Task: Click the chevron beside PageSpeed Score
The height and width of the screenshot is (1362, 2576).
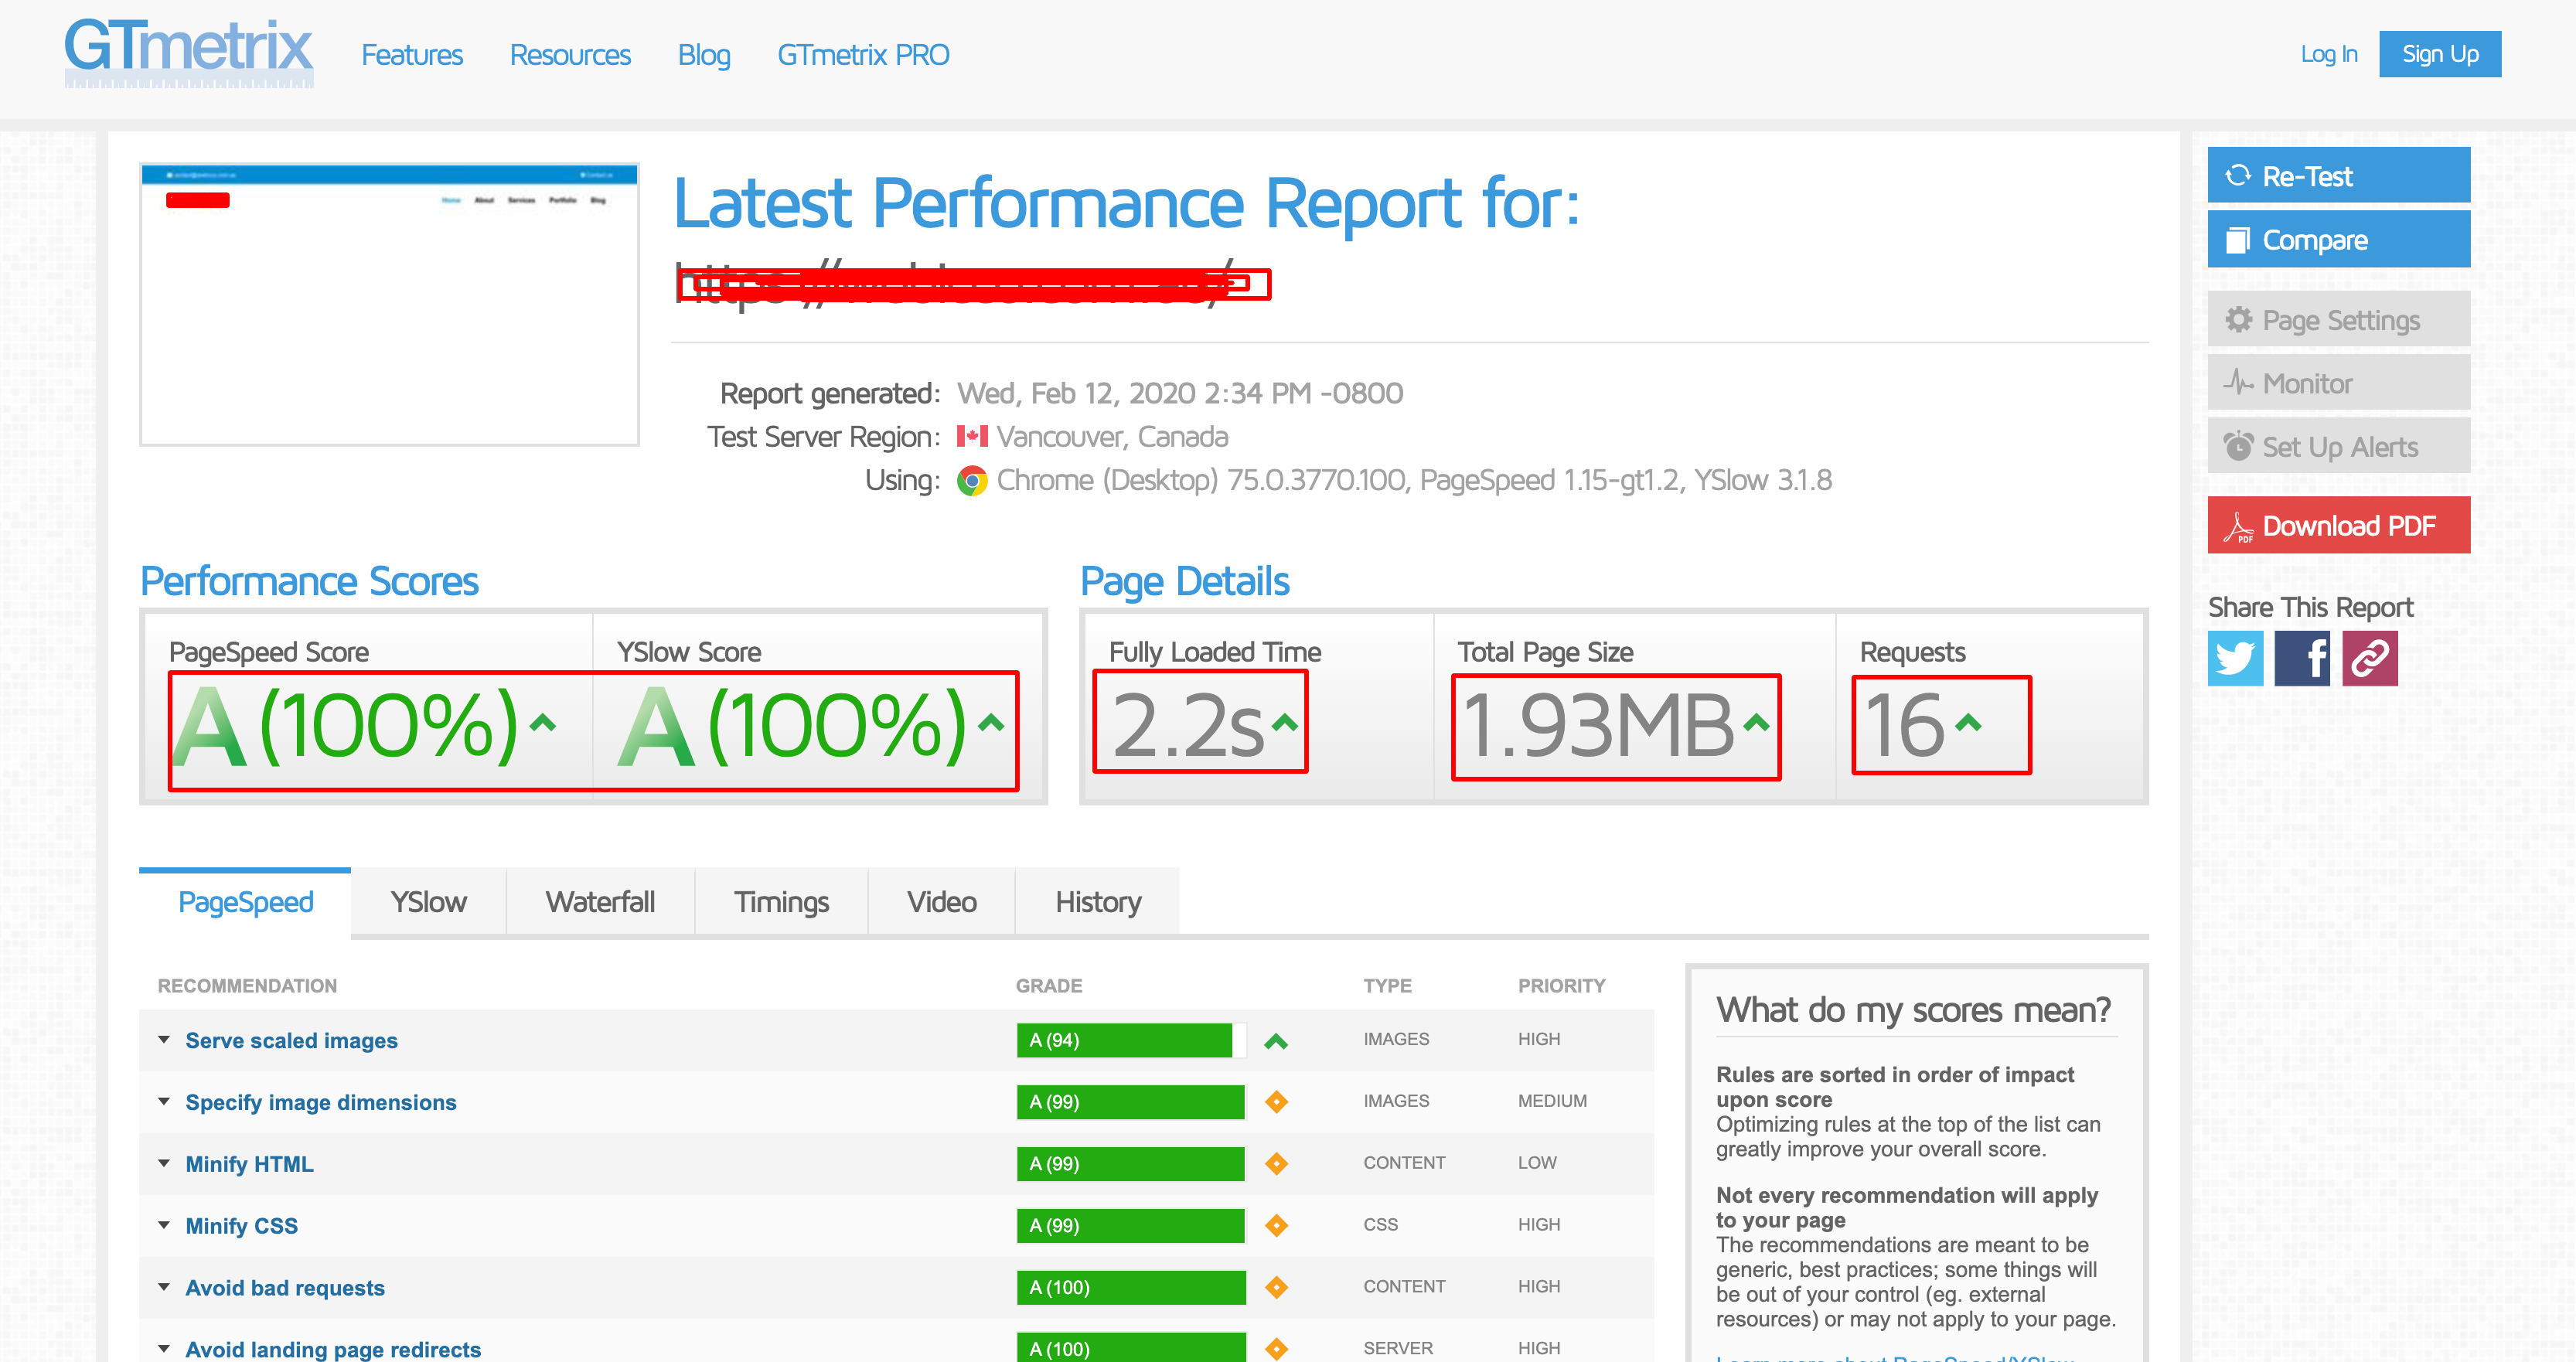Action: pos(541,726)
